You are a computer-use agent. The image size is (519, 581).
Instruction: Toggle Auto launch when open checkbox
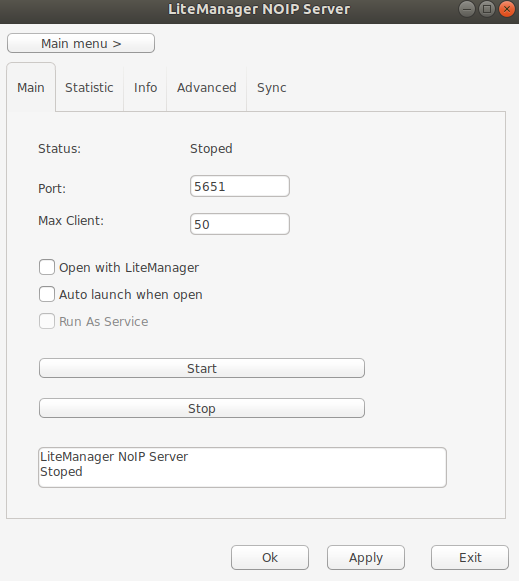point(47,294)
